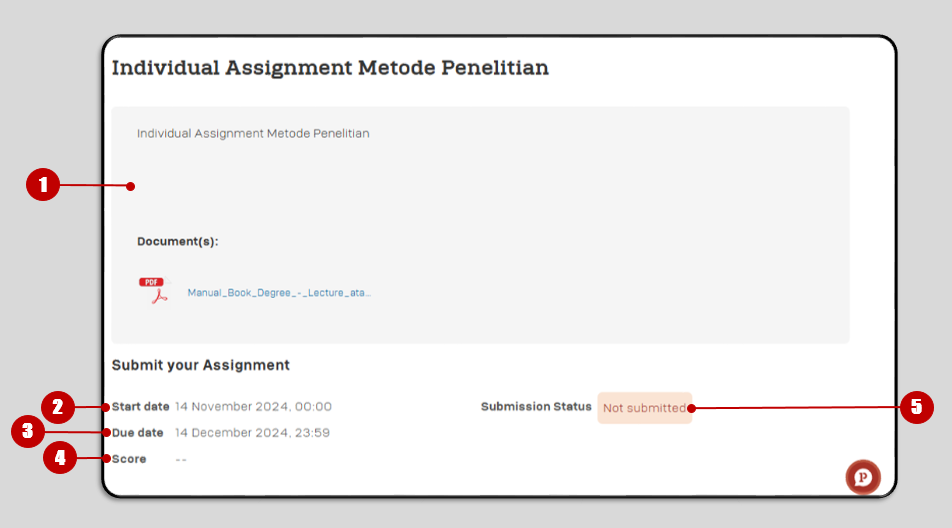This screenshot has width=952, height=528.
Task: Click the empty score value dashes
Action: pos(181,459)
